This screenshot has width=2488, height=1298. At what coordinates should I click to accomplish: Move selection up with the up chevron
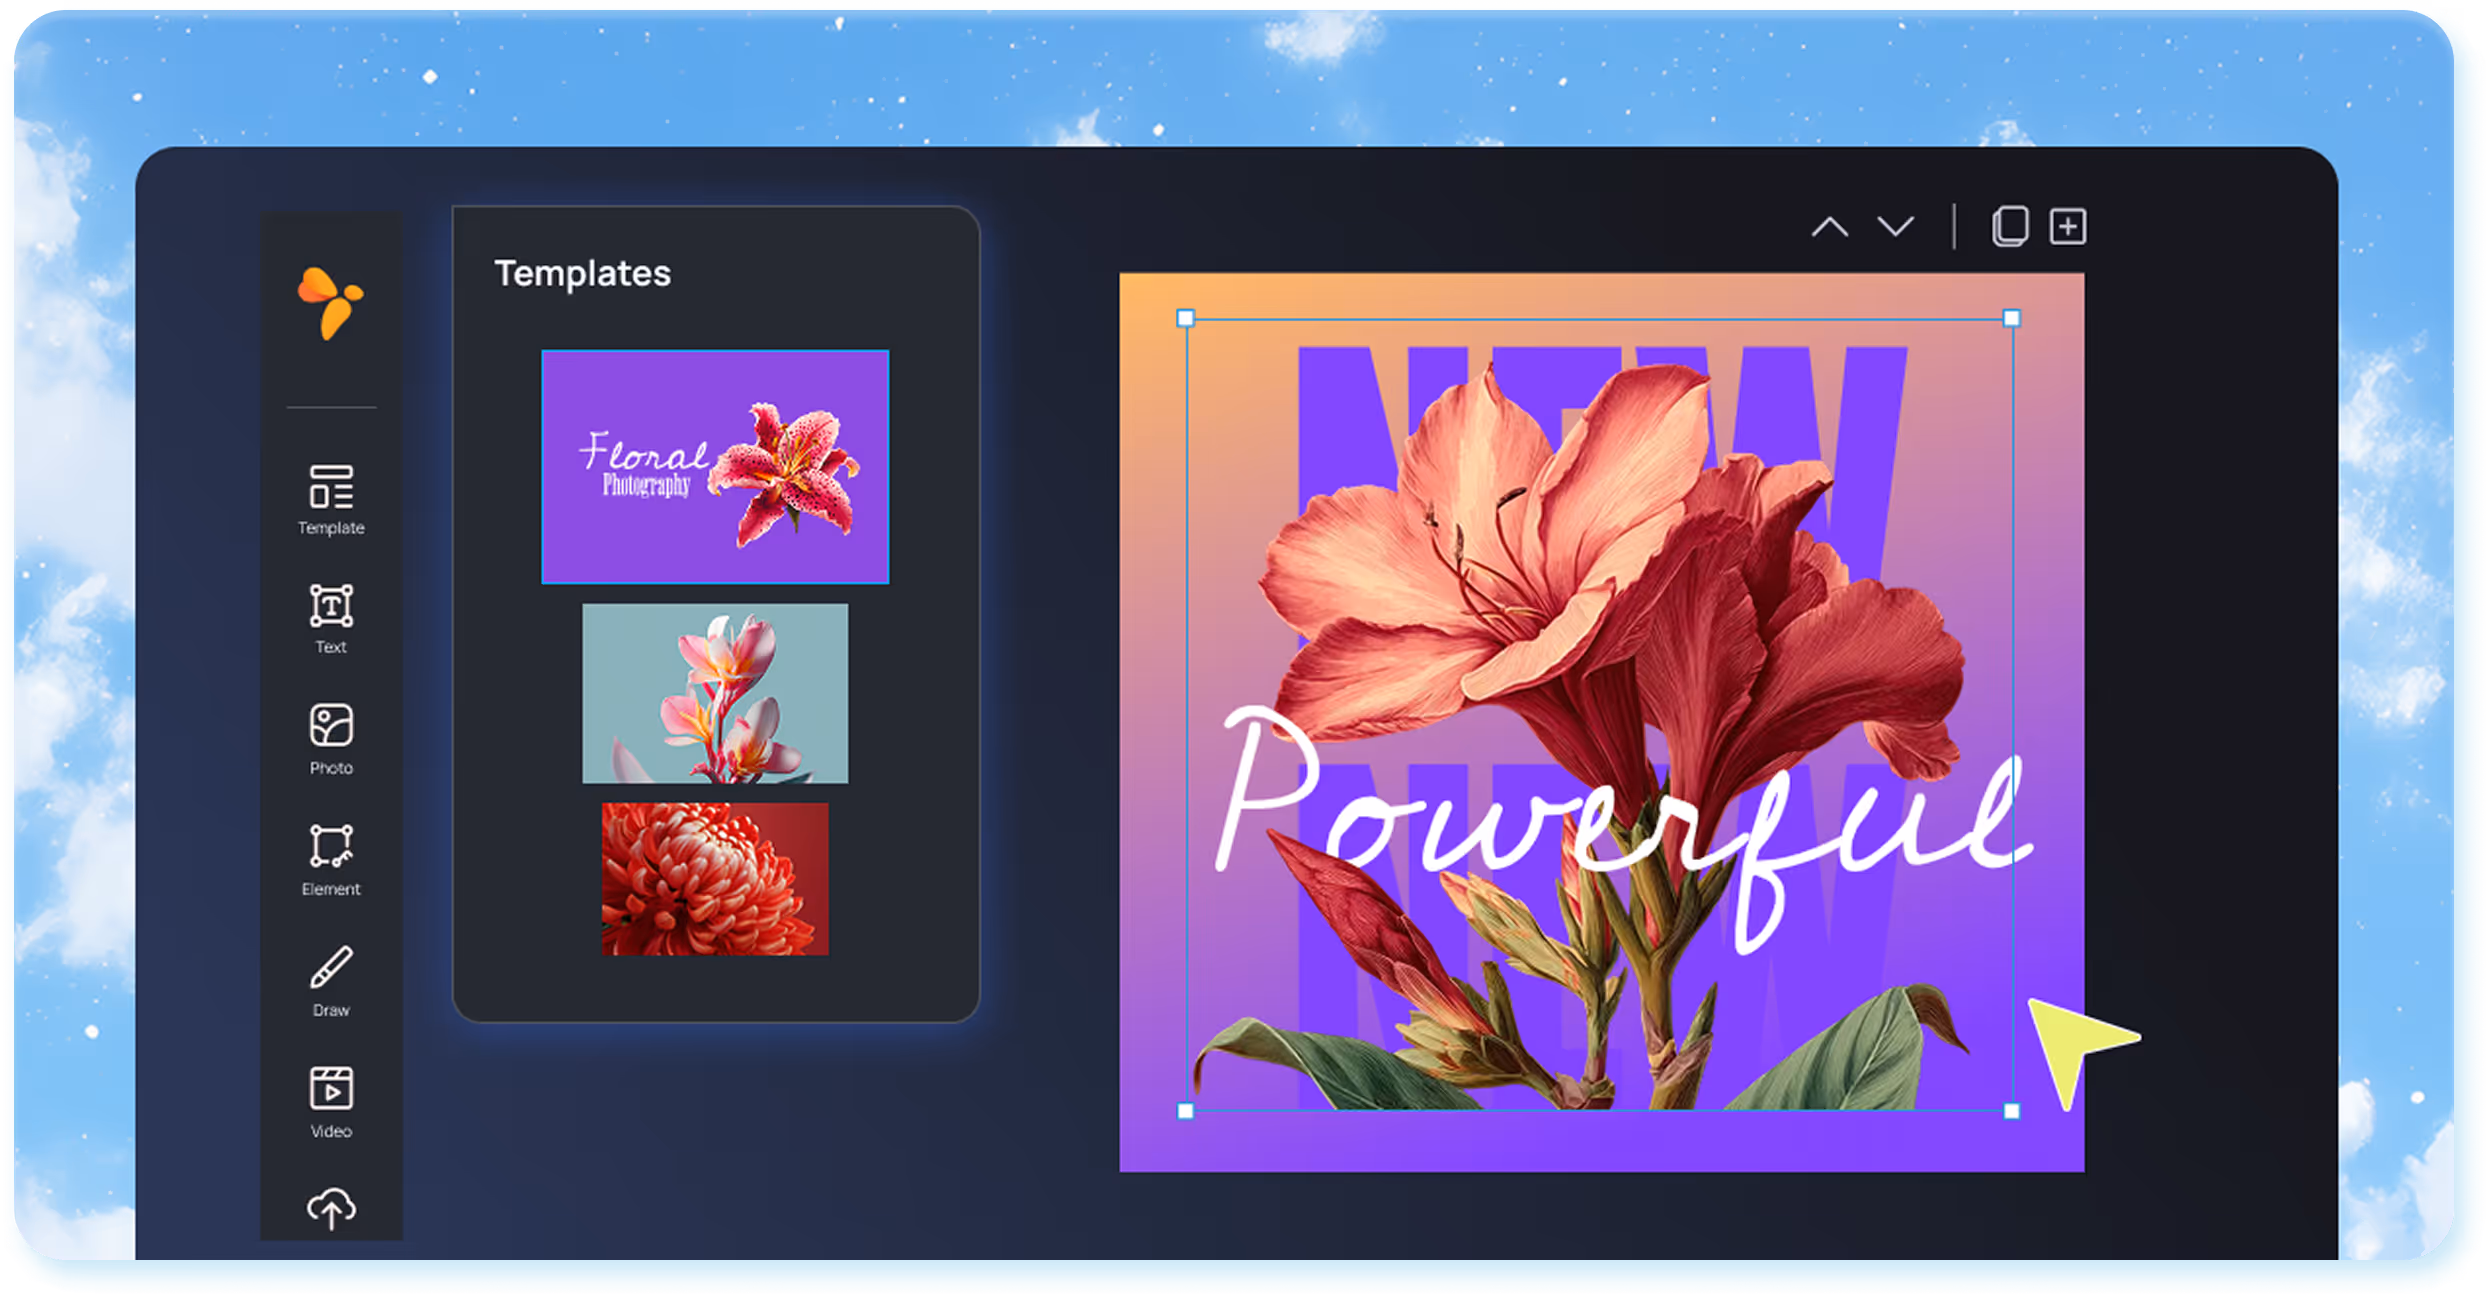click(x=1832, y=228)
